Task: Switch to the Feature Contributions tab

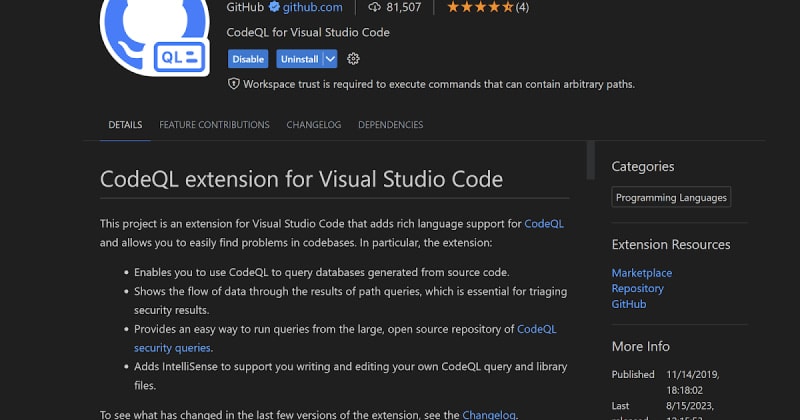Action: click(214, 125)
